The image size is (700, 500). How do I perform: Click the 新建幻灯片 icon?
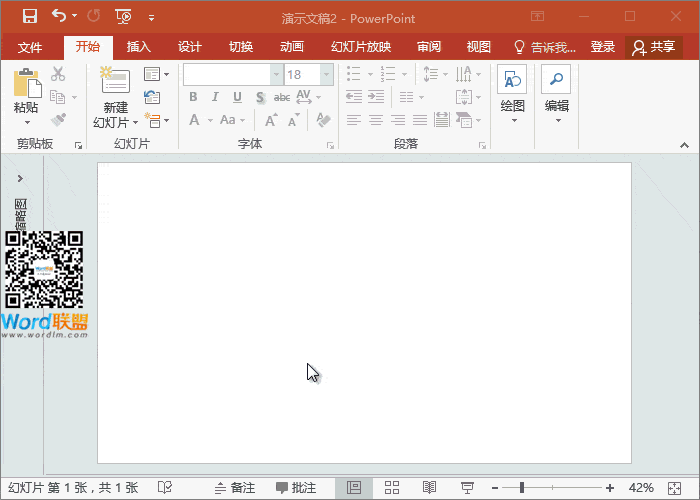point(115,80)
